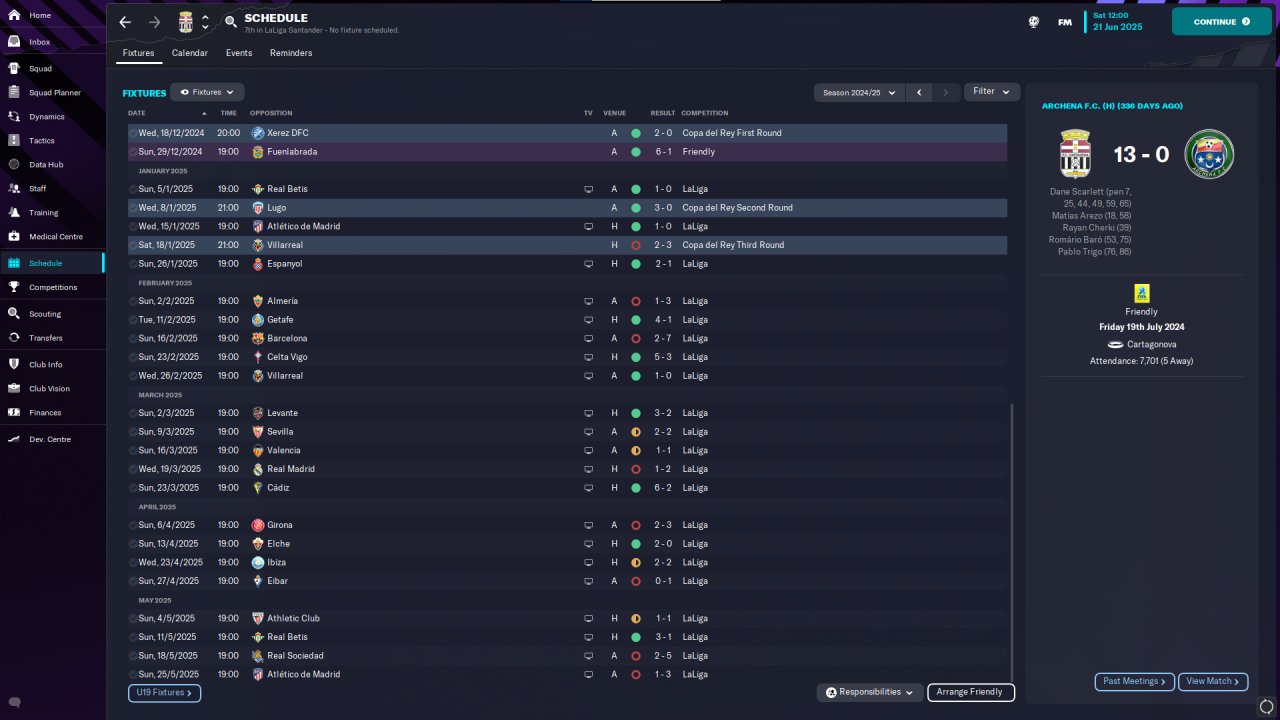Click the Fuenlabrada opposition name
The height and width of the screenshot is (720, 1280).
292,152
